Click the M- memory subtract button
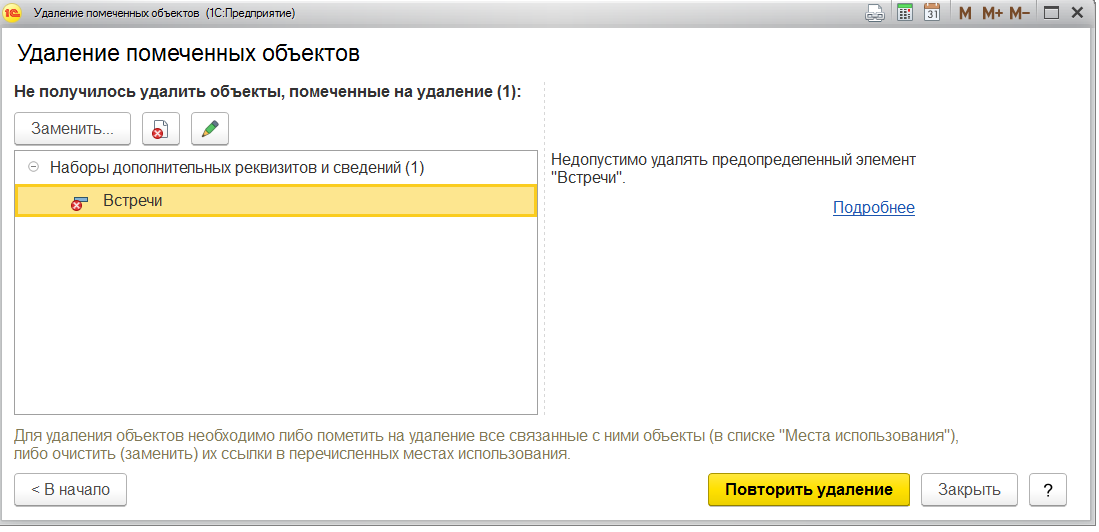Screen dimensions: 1099x532 click(1019, 13)
